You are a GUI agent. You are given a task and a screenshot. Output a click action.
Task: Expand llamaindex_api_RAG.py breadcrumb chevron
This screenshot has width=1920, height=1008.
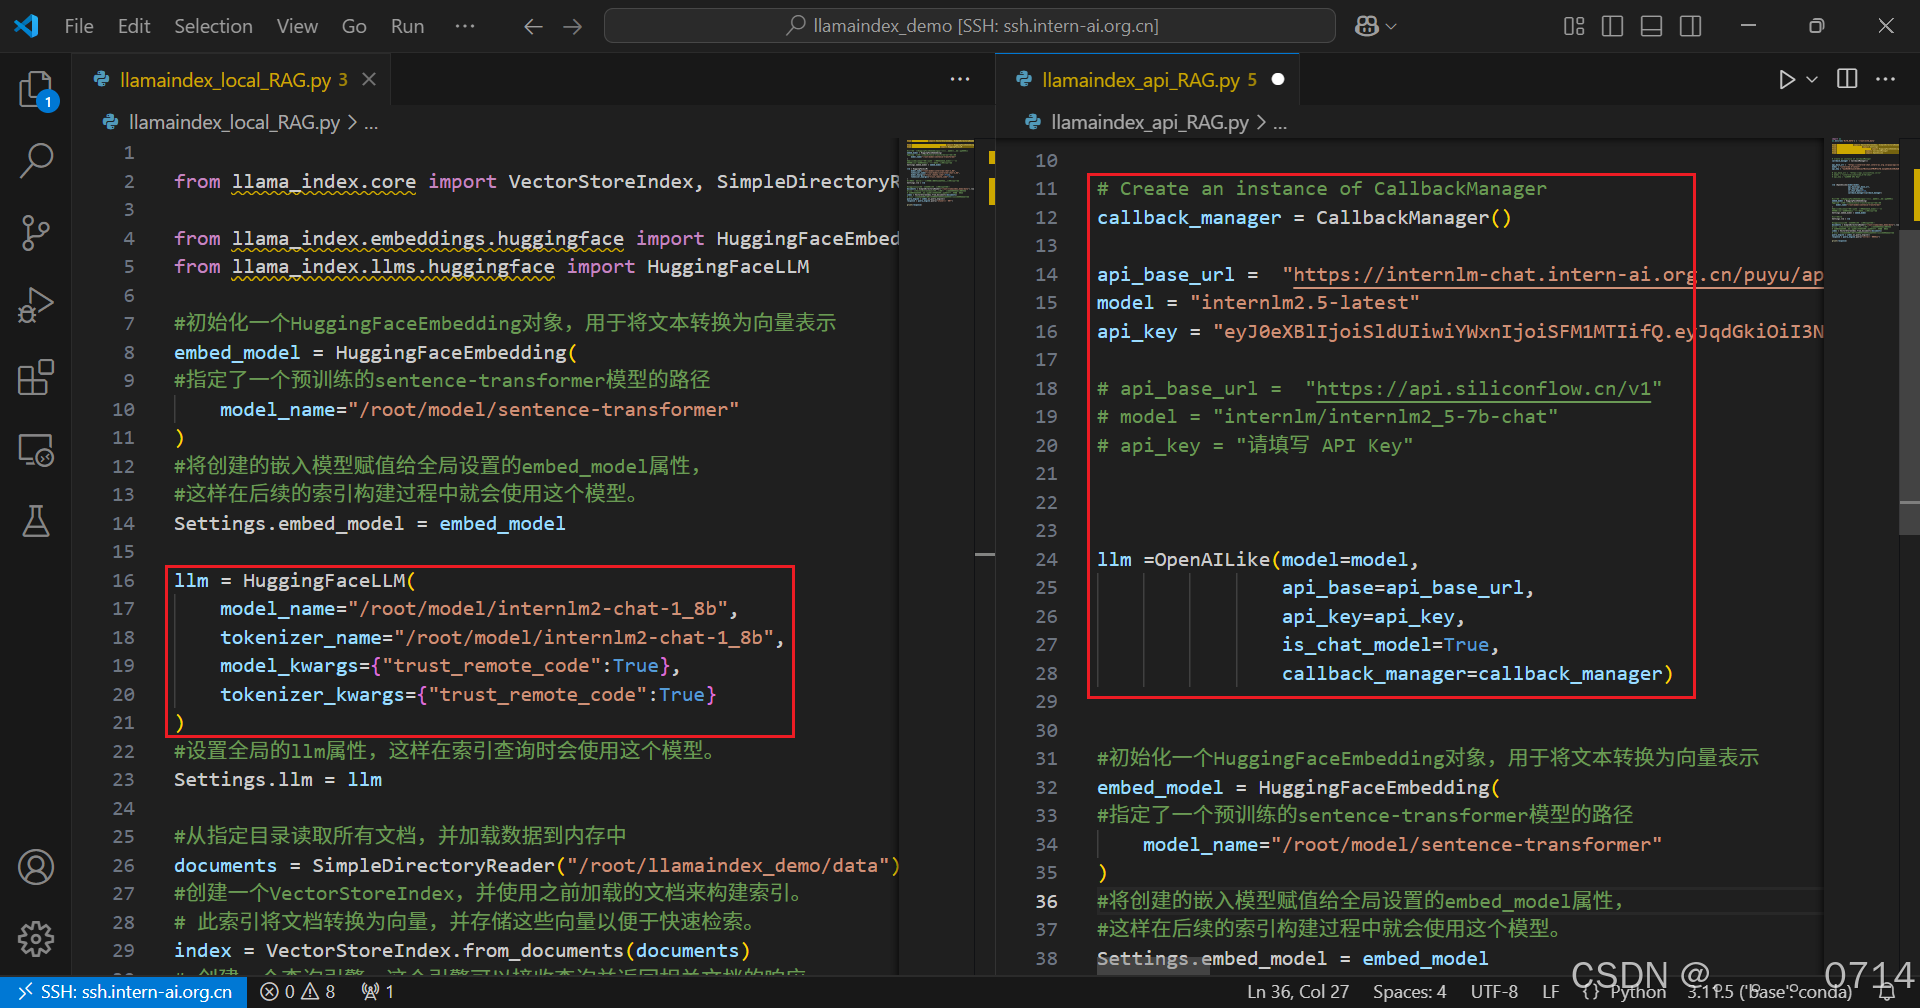(x=1261, y=122)
